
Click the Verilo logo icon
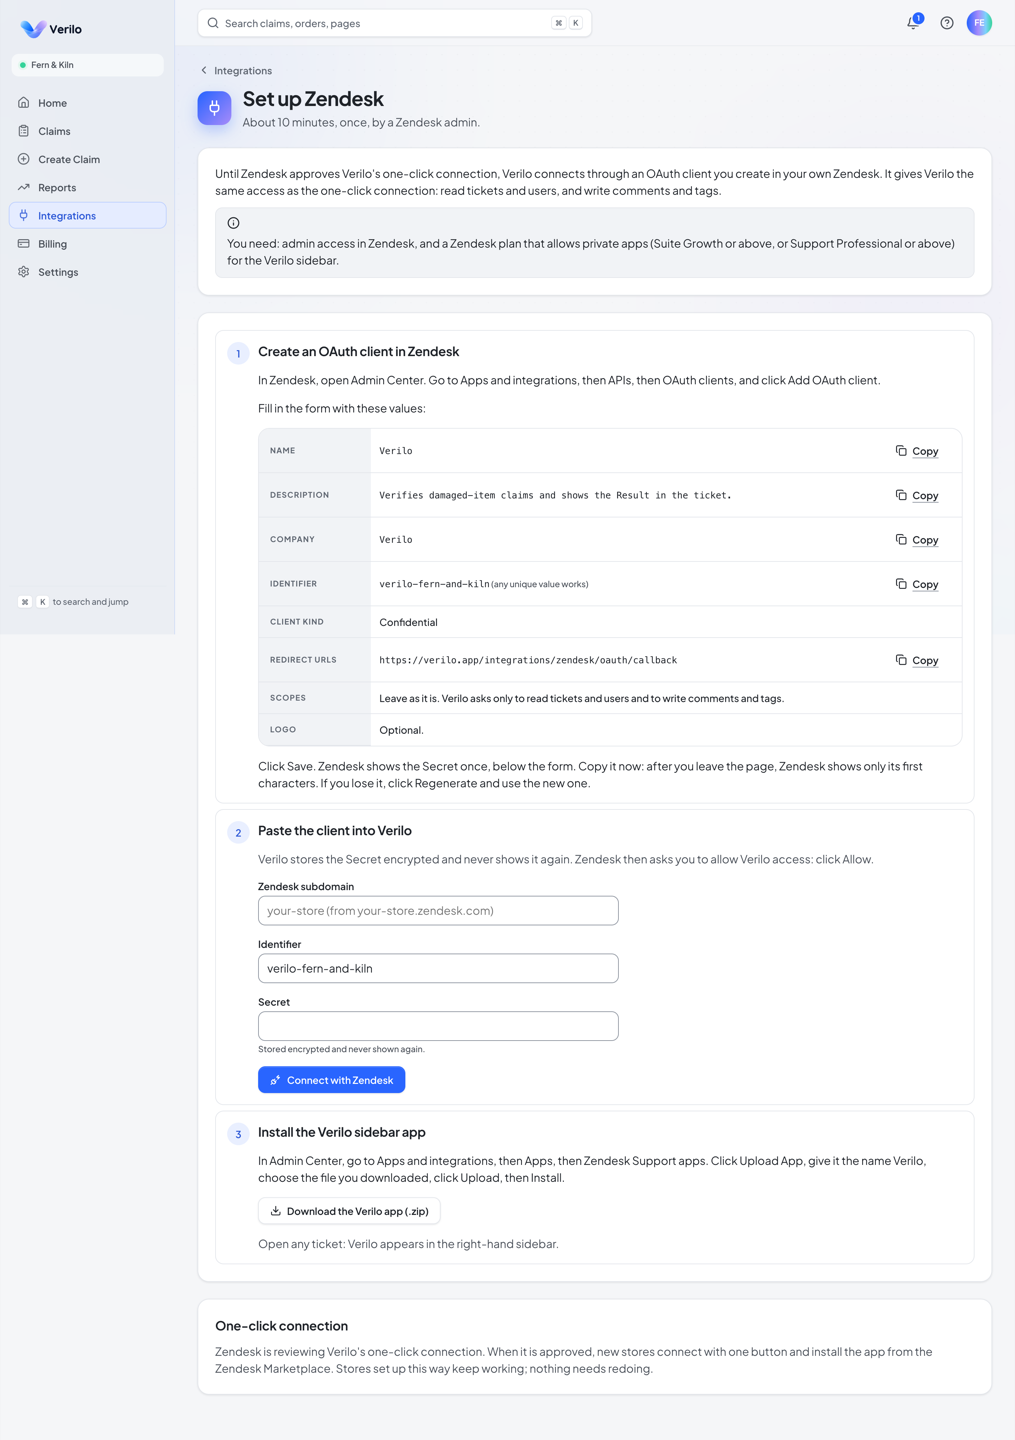(33, 29)
